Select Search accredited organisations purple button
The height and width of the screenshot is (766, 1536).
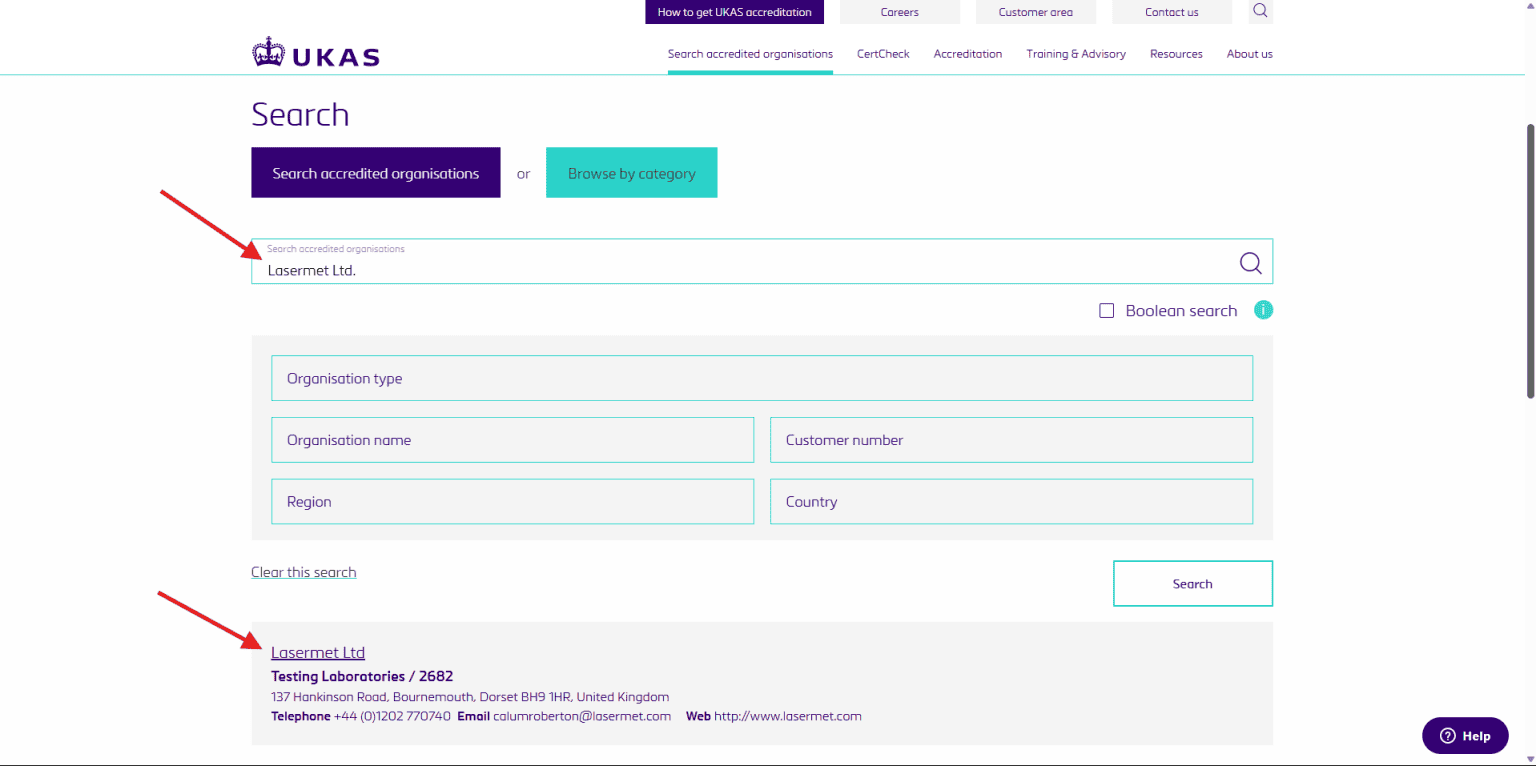(x=376, y=173)
